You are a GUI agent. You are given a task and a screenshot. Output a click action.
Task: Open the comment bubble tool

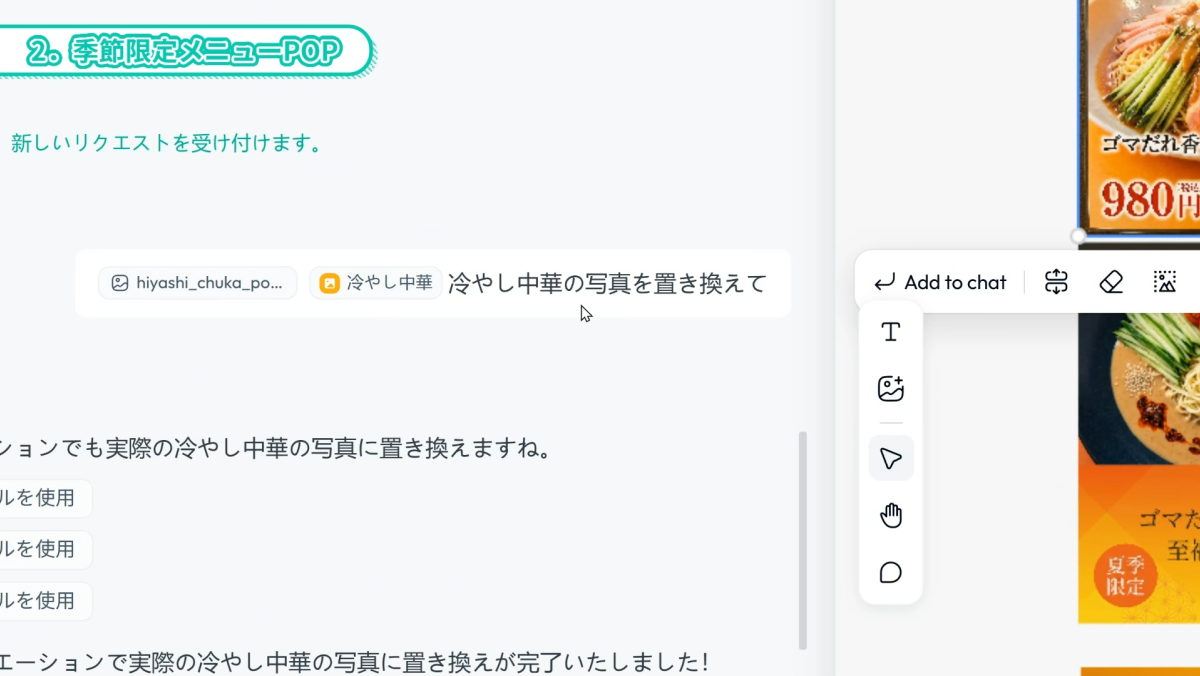point(890,573)
